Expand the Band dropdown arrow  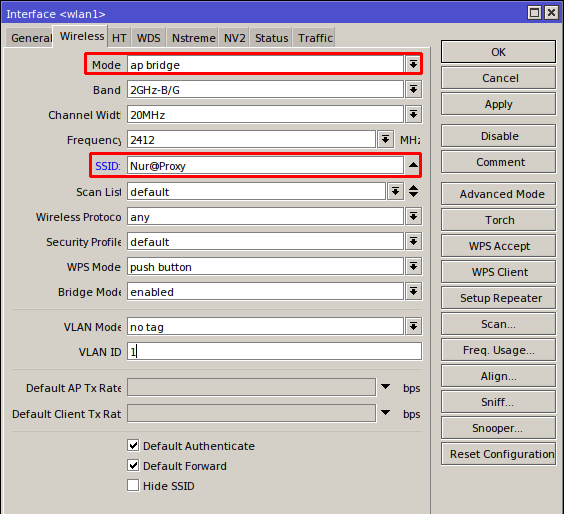pos(413,89)
